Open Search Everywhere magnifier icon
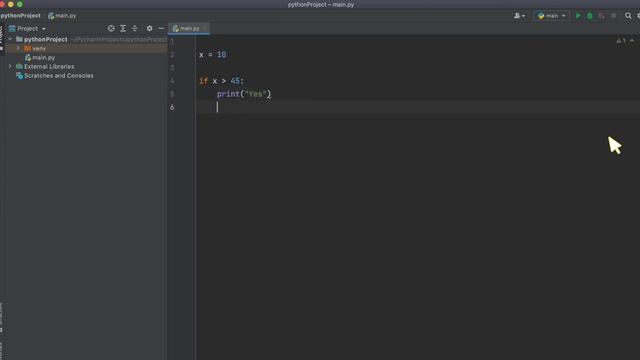 coord(628,16)
